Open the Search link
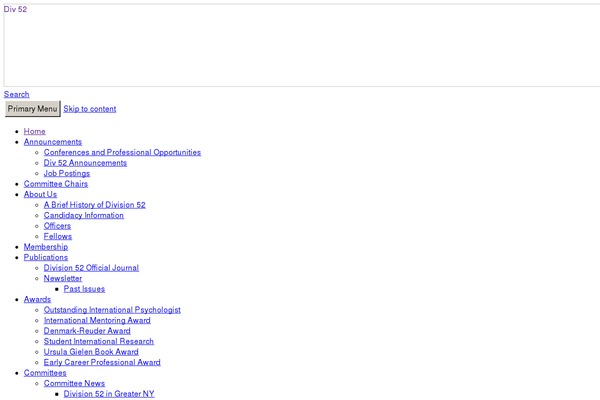The height and width of the screenshot is (400, 600). [x=16, y=94]
